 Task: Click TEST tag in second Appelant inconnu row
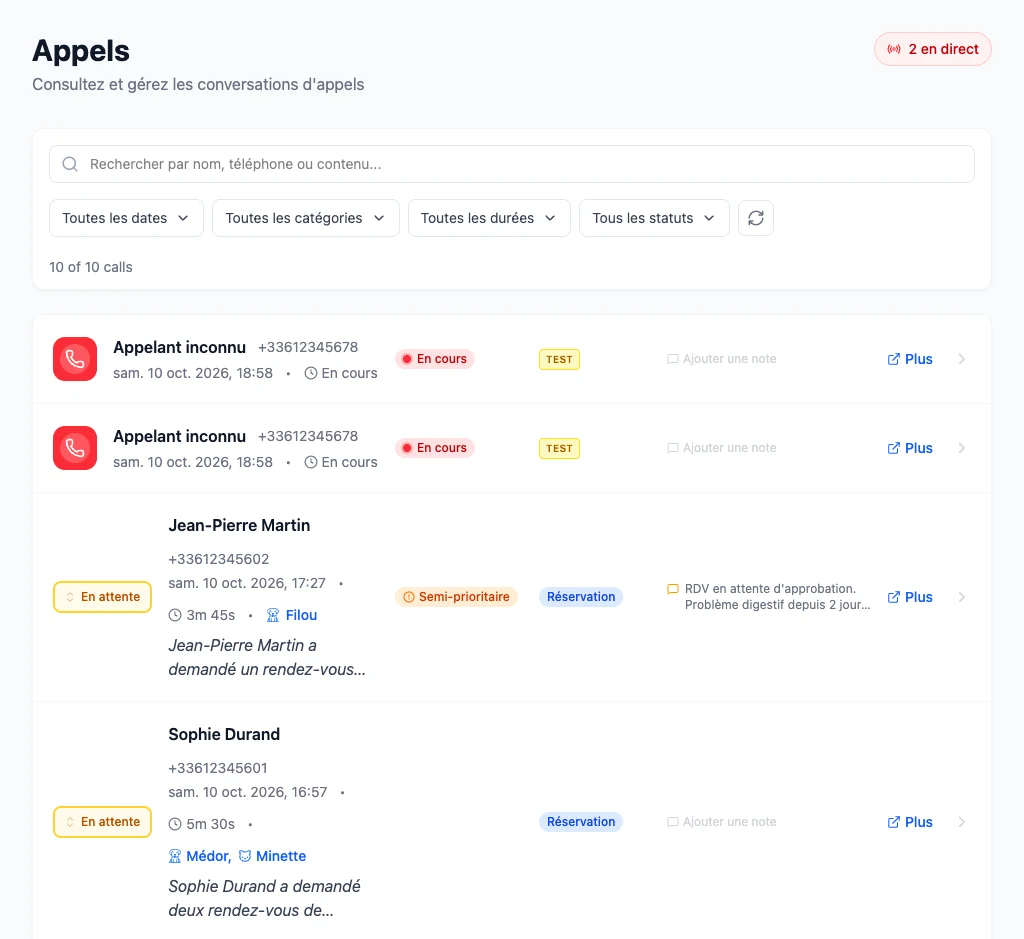click(x=559, y=448)
